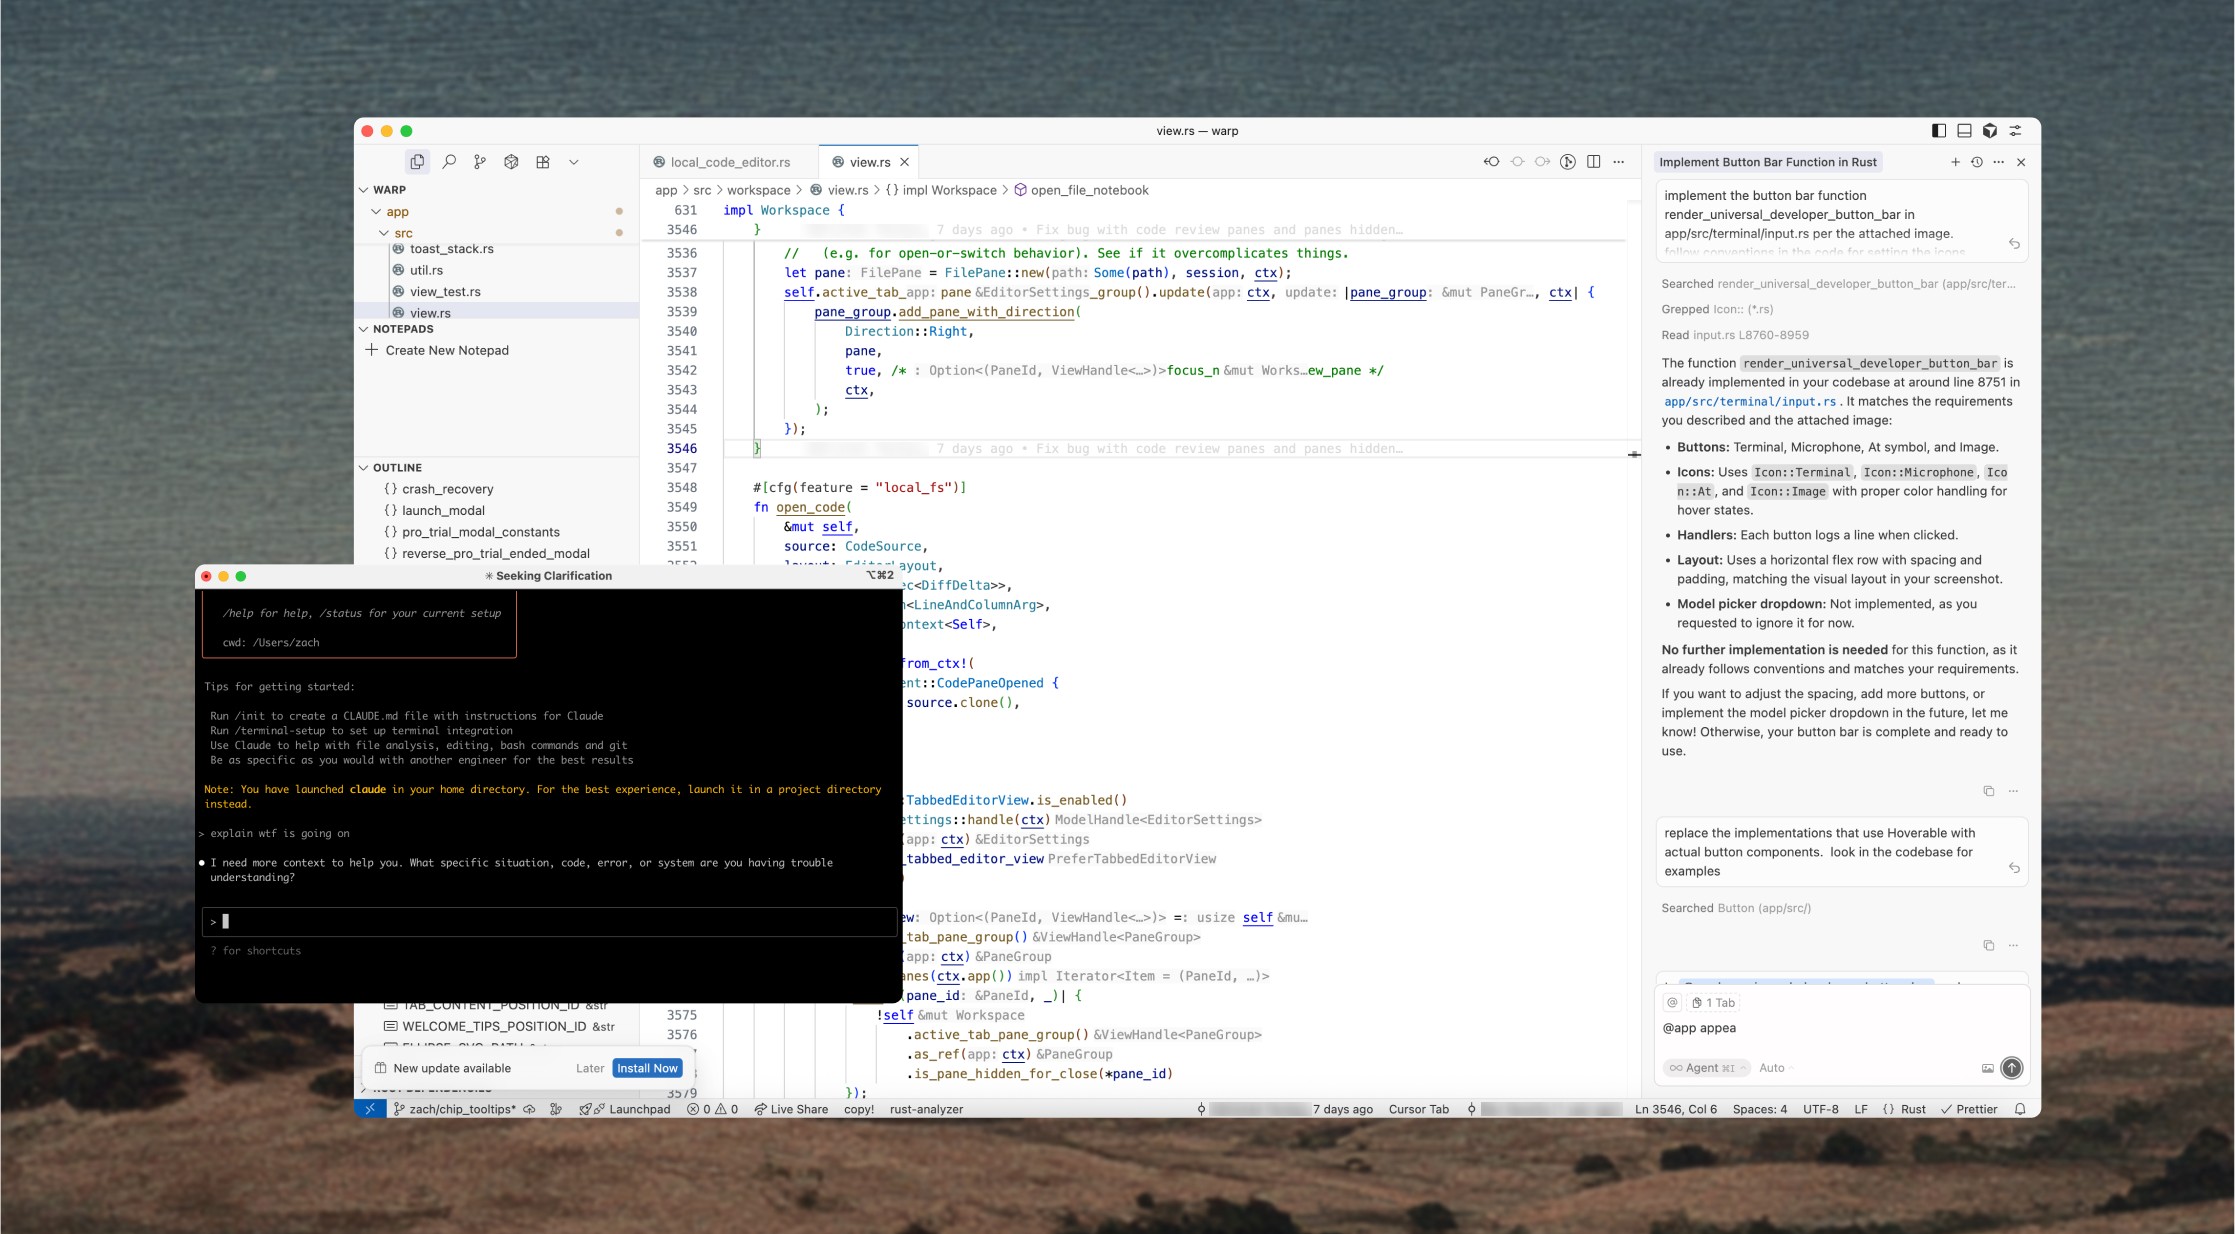Click Later on the update notification
2235x1234 pixels.
click(x=589, y=1068)
